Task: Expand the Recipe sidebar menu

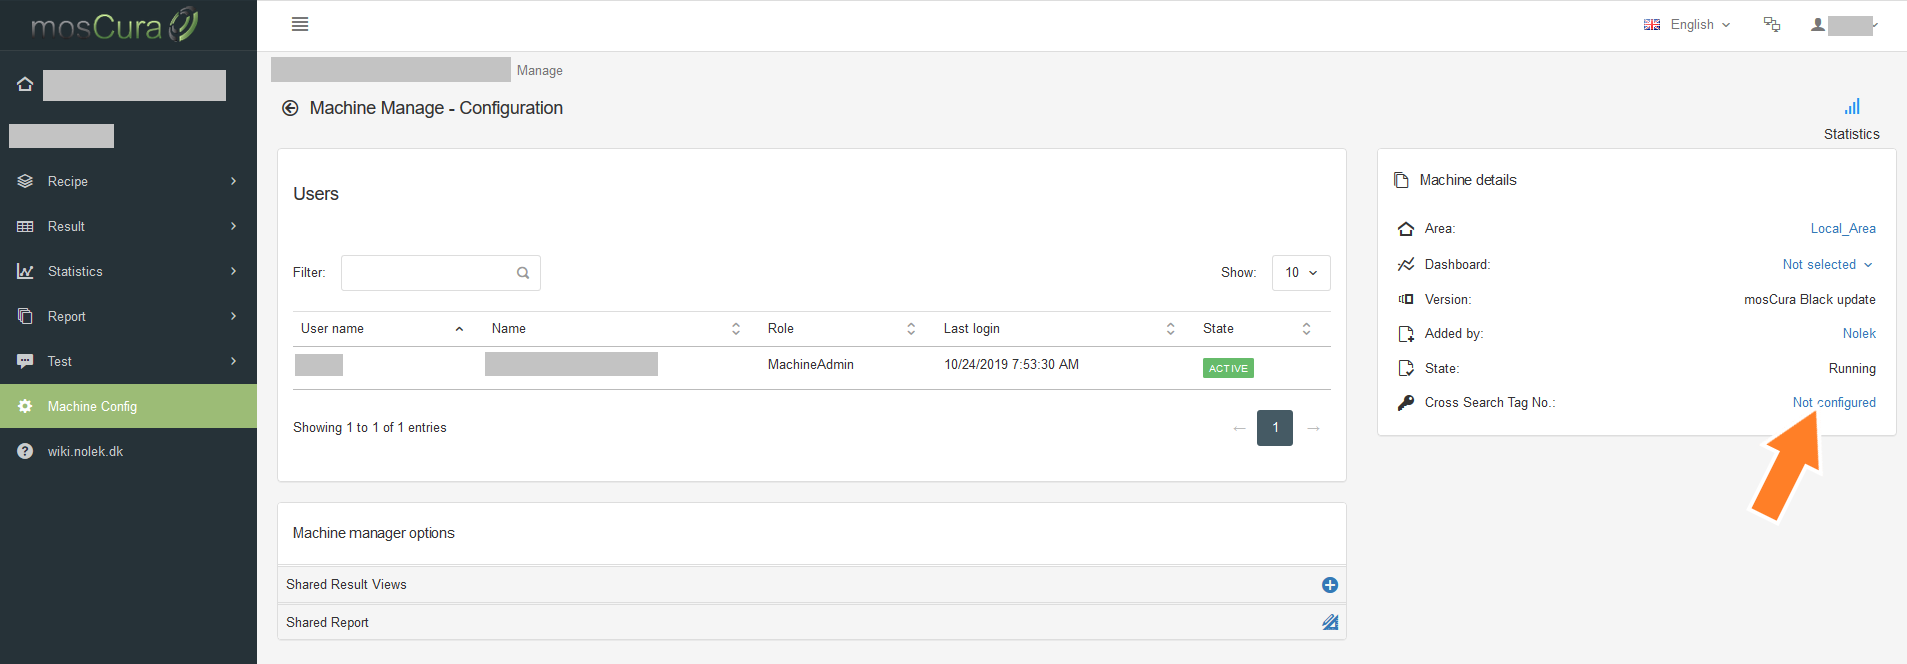Action: pos(128,181)
